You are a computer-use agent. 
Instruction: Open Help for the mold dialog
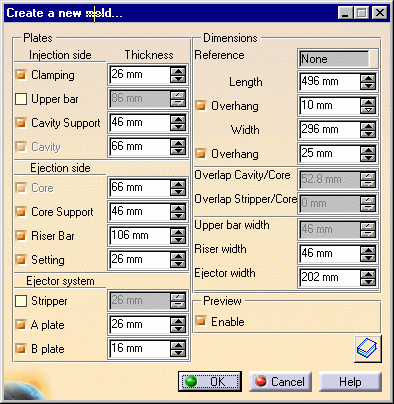point(350,381)
